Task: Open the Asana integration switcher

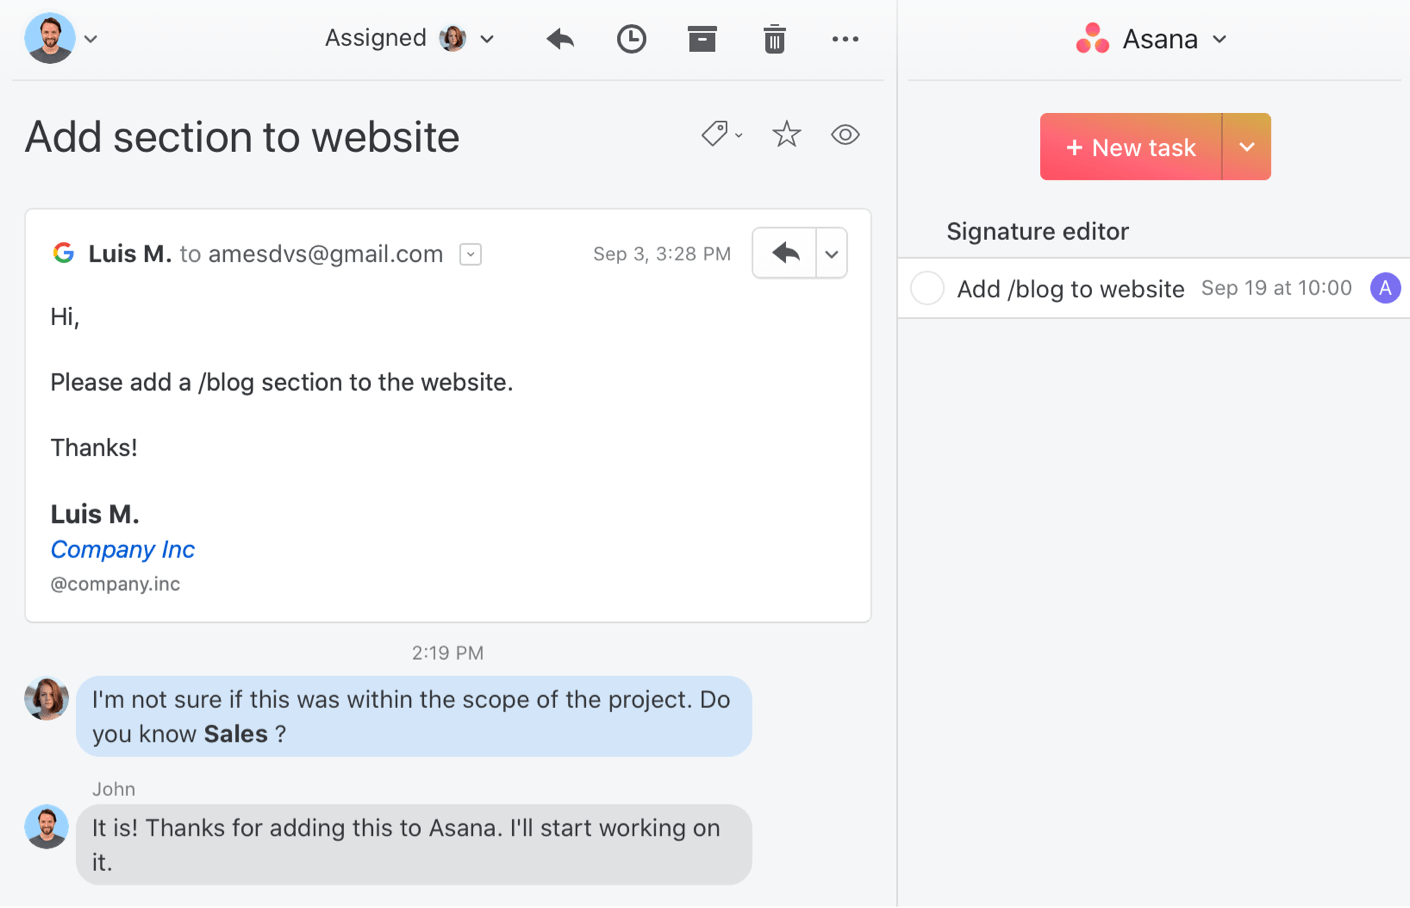Action: (x=1152, y=39)
